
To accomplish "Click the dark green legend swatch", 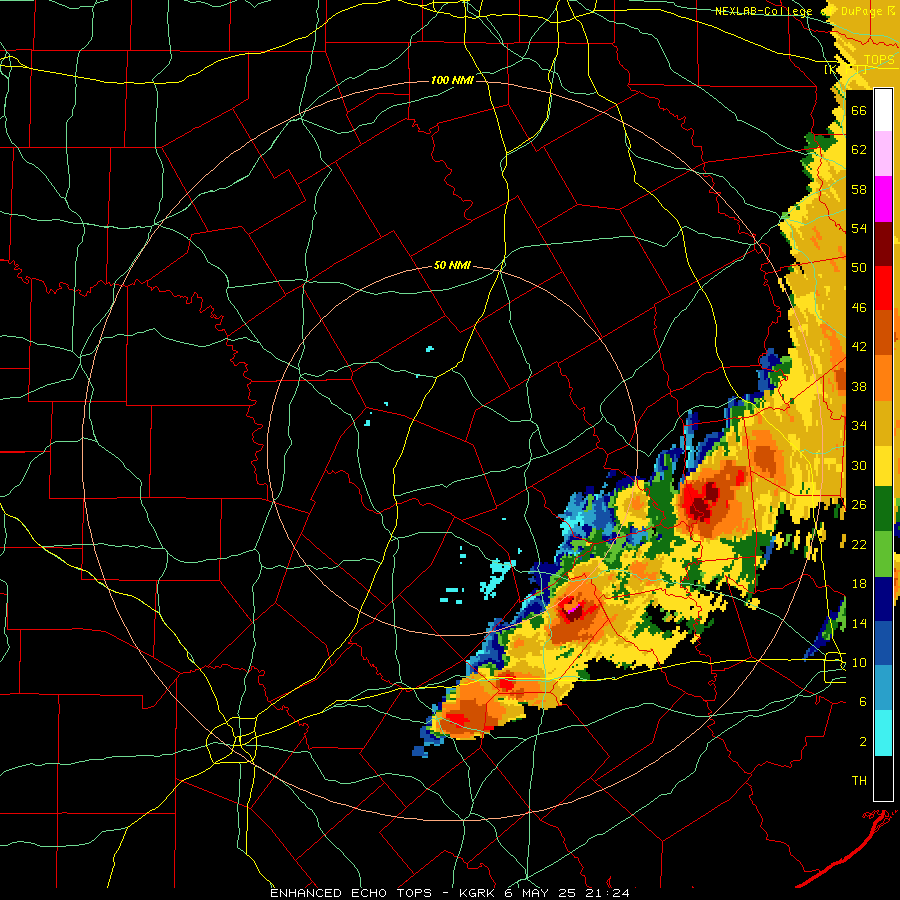I will coord(883,509).
